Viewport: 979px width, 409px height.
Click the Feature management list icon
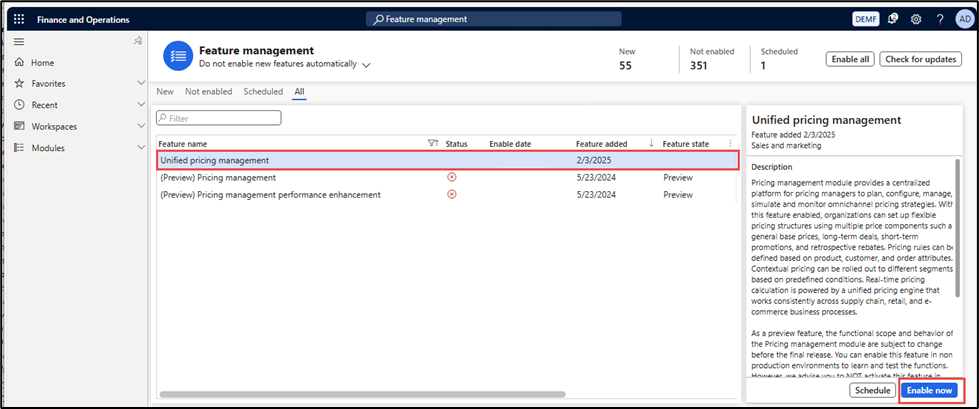click(x=177, y=56)
